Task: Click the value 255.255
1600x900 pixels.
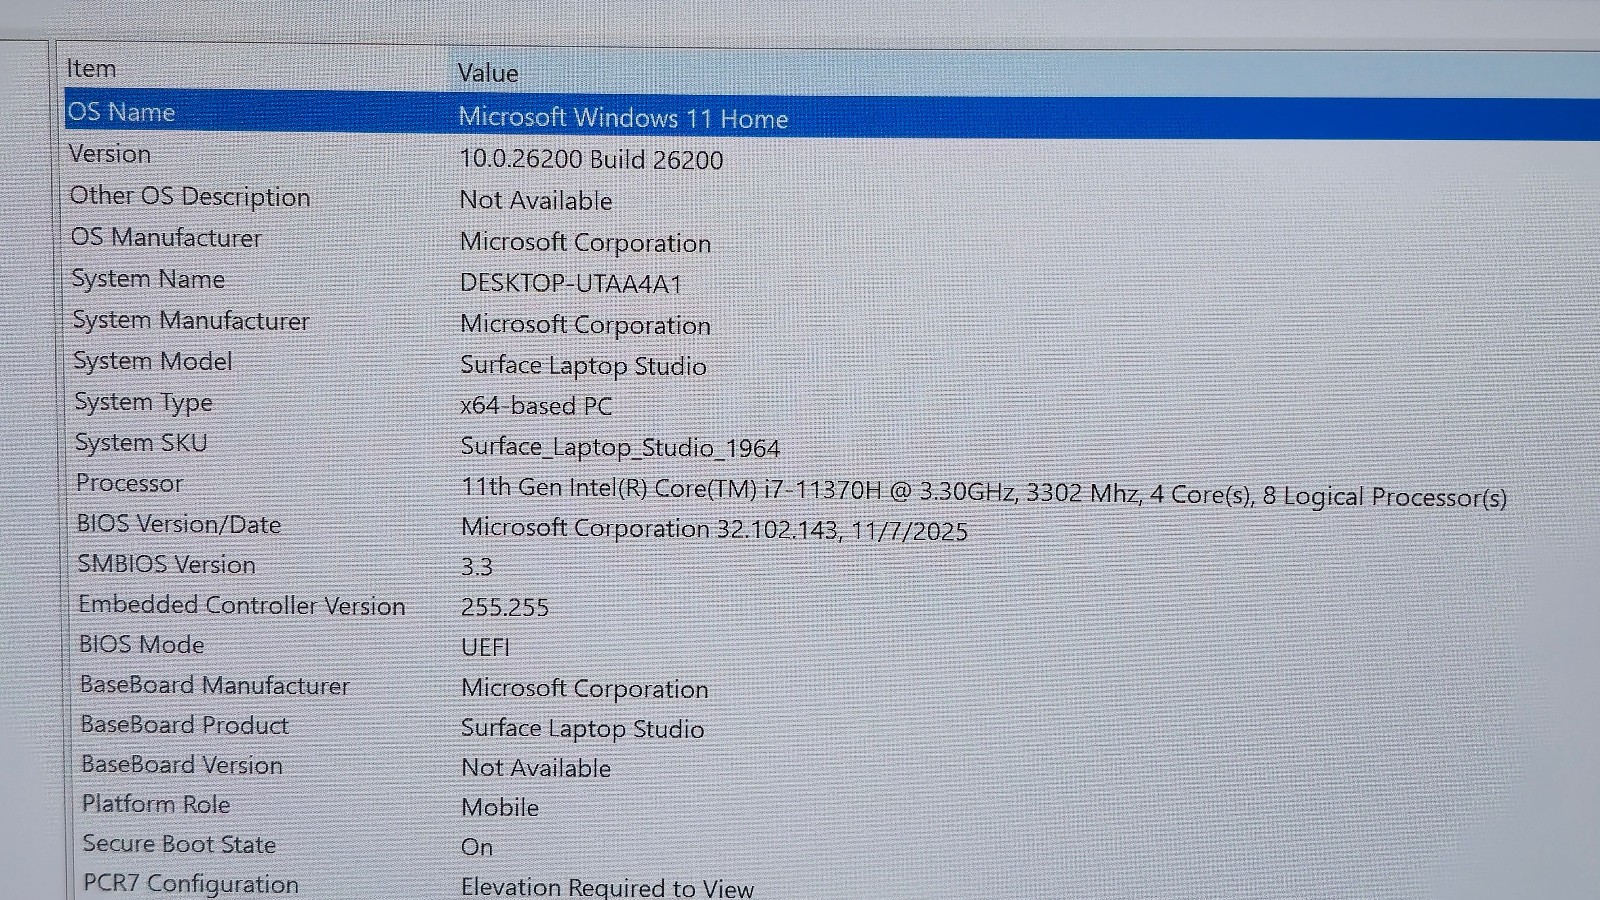Action: pos(505,607)
